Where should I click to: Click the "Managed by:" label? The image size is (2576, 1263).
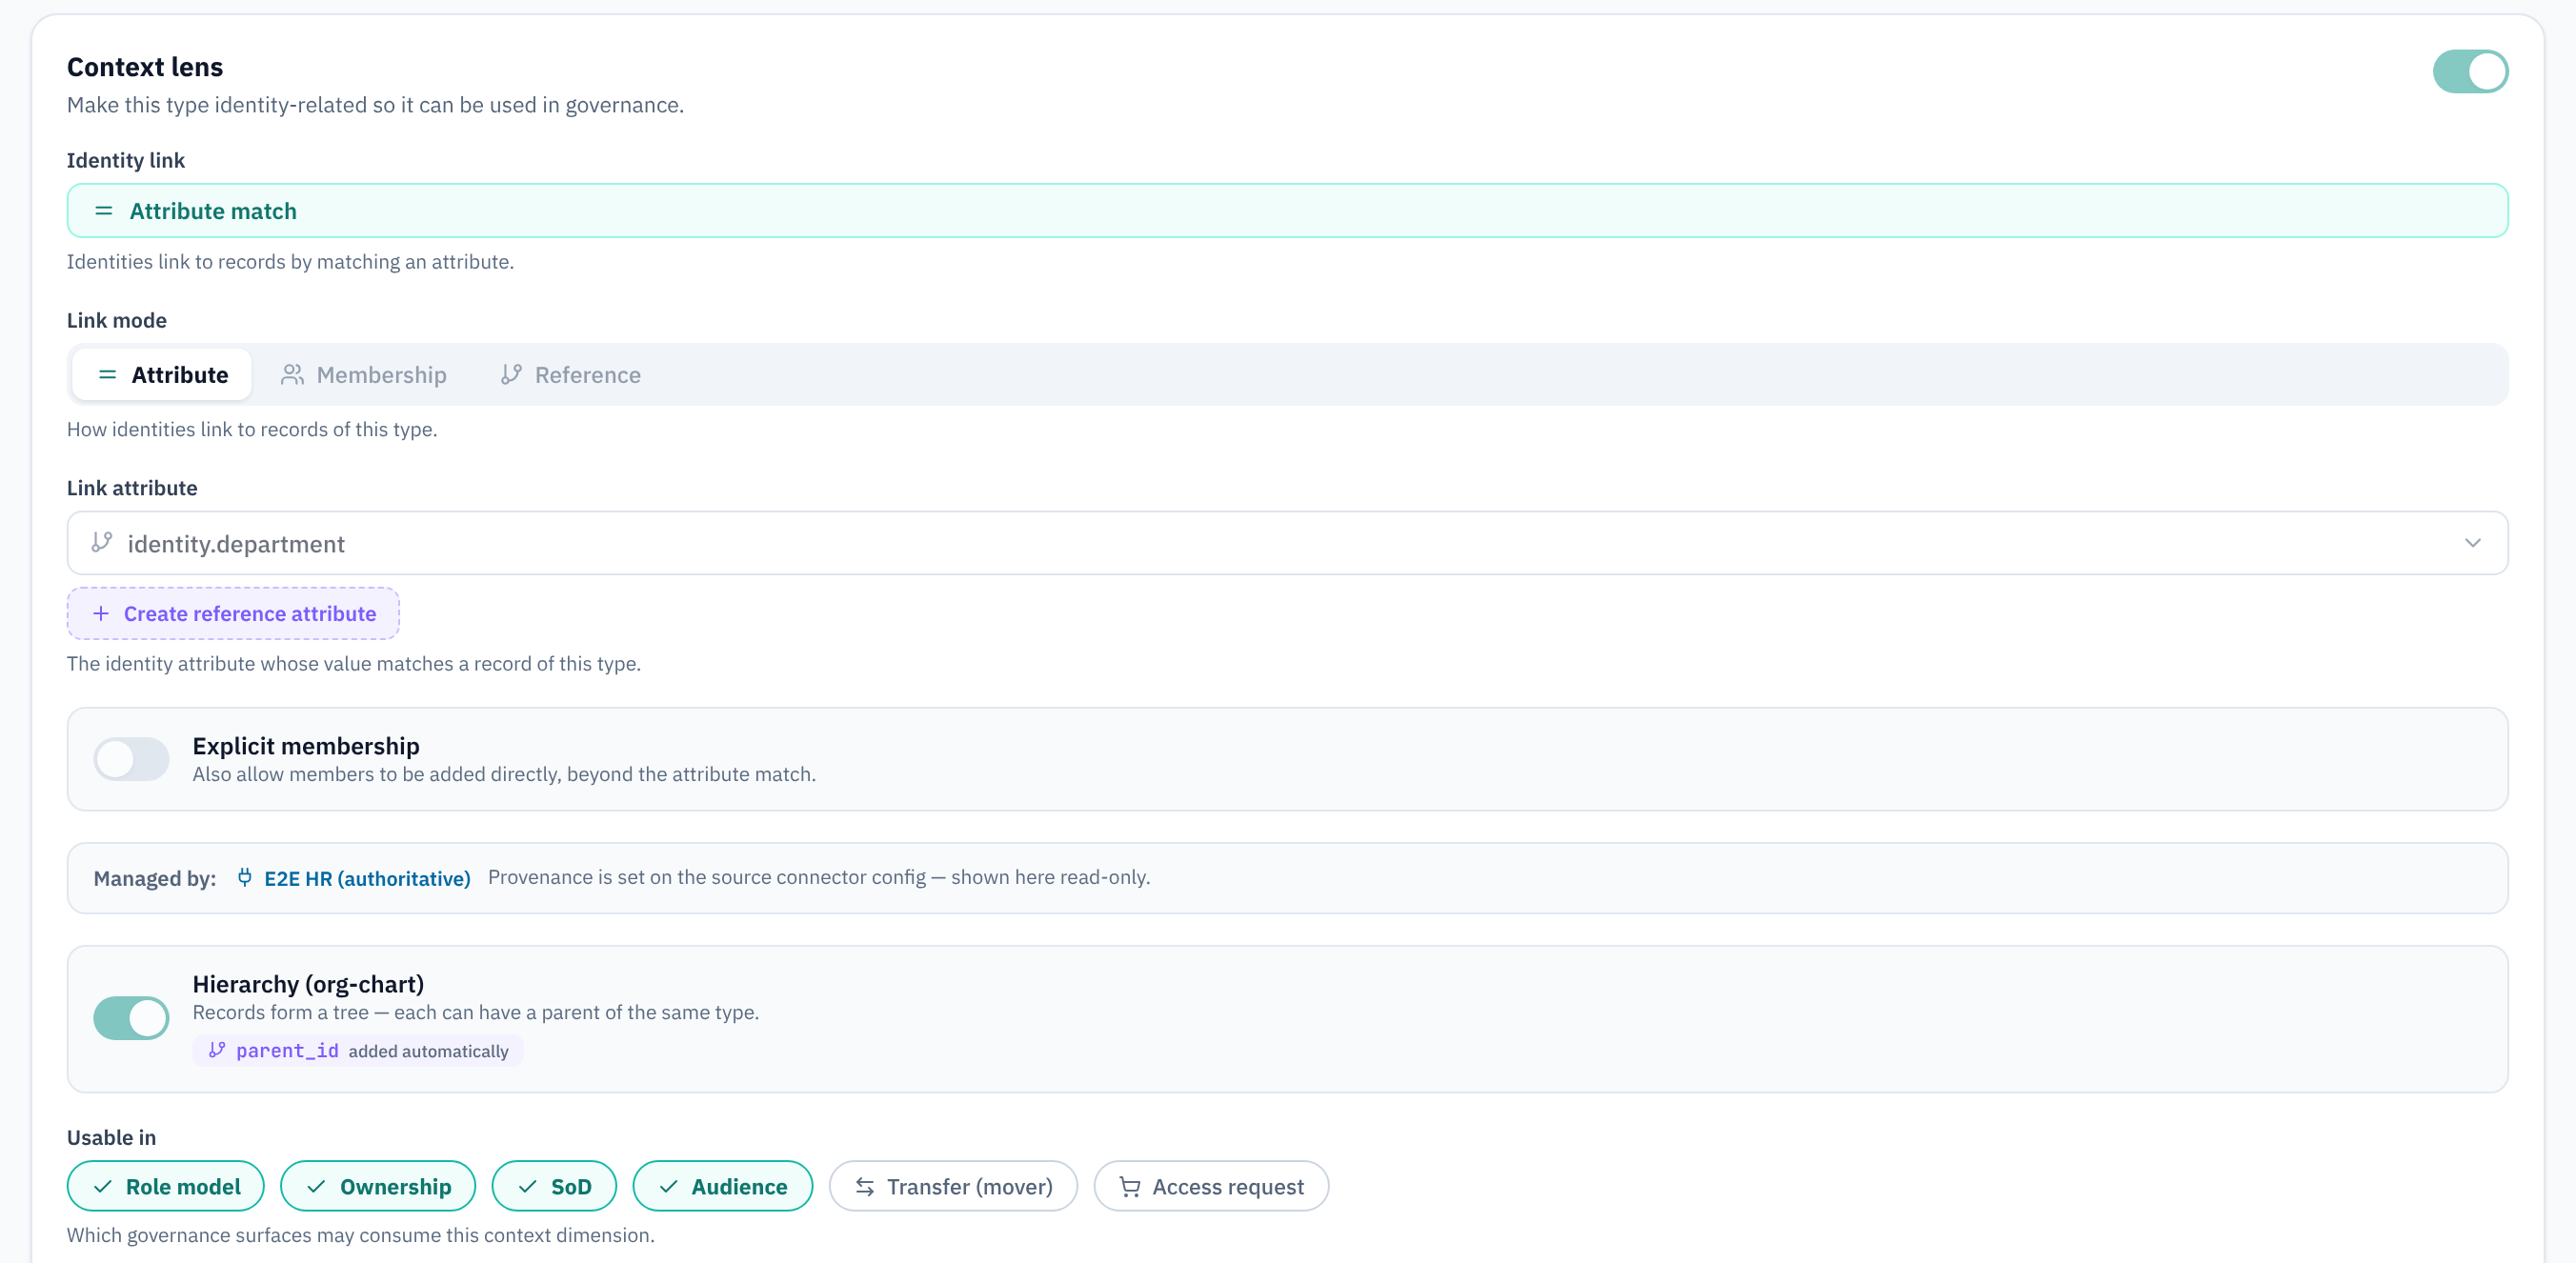coord(155,878)
